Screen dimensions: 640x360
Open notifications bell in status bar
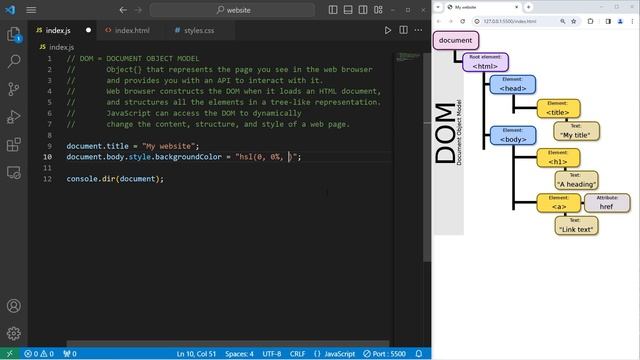pos(419,354)
